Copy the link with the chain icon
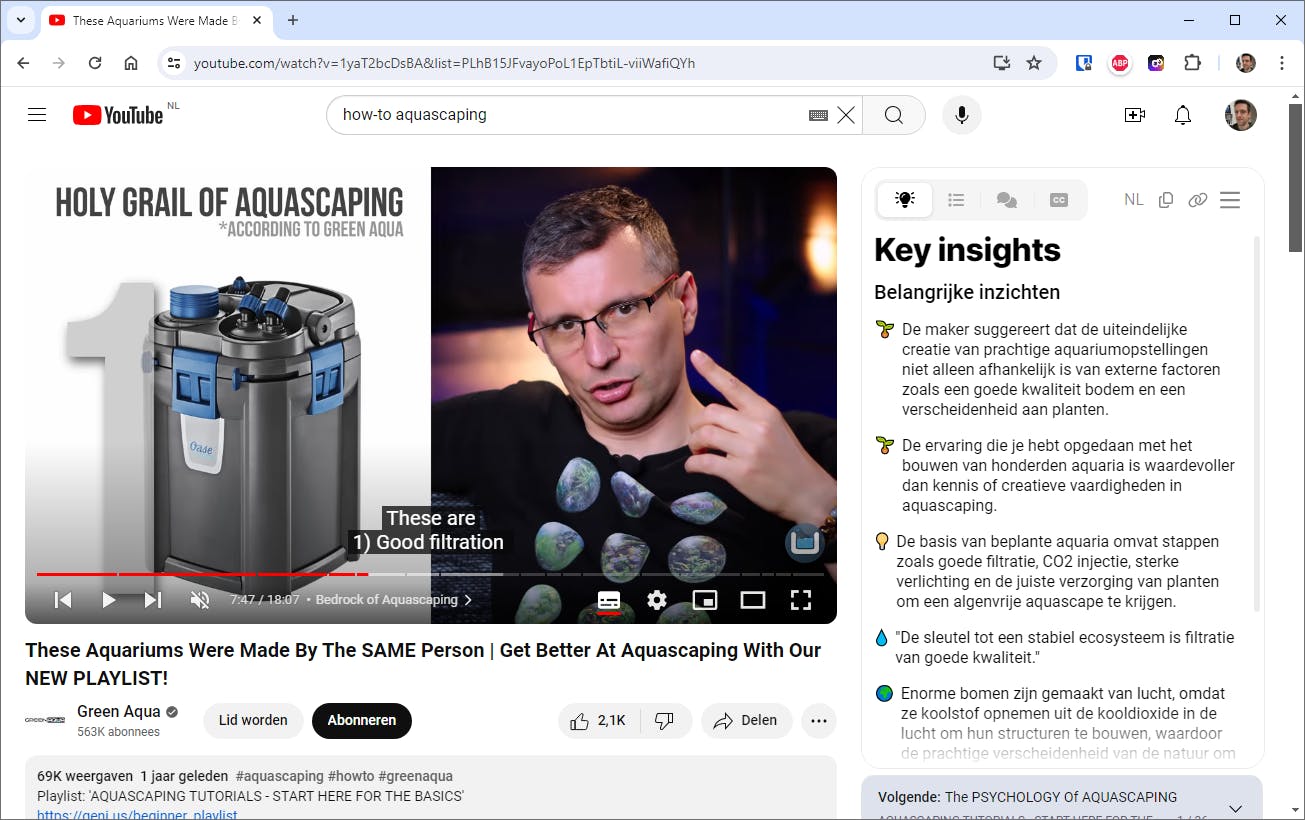The width and height of the screenshot is (1305, 820). coord(1197,200)
